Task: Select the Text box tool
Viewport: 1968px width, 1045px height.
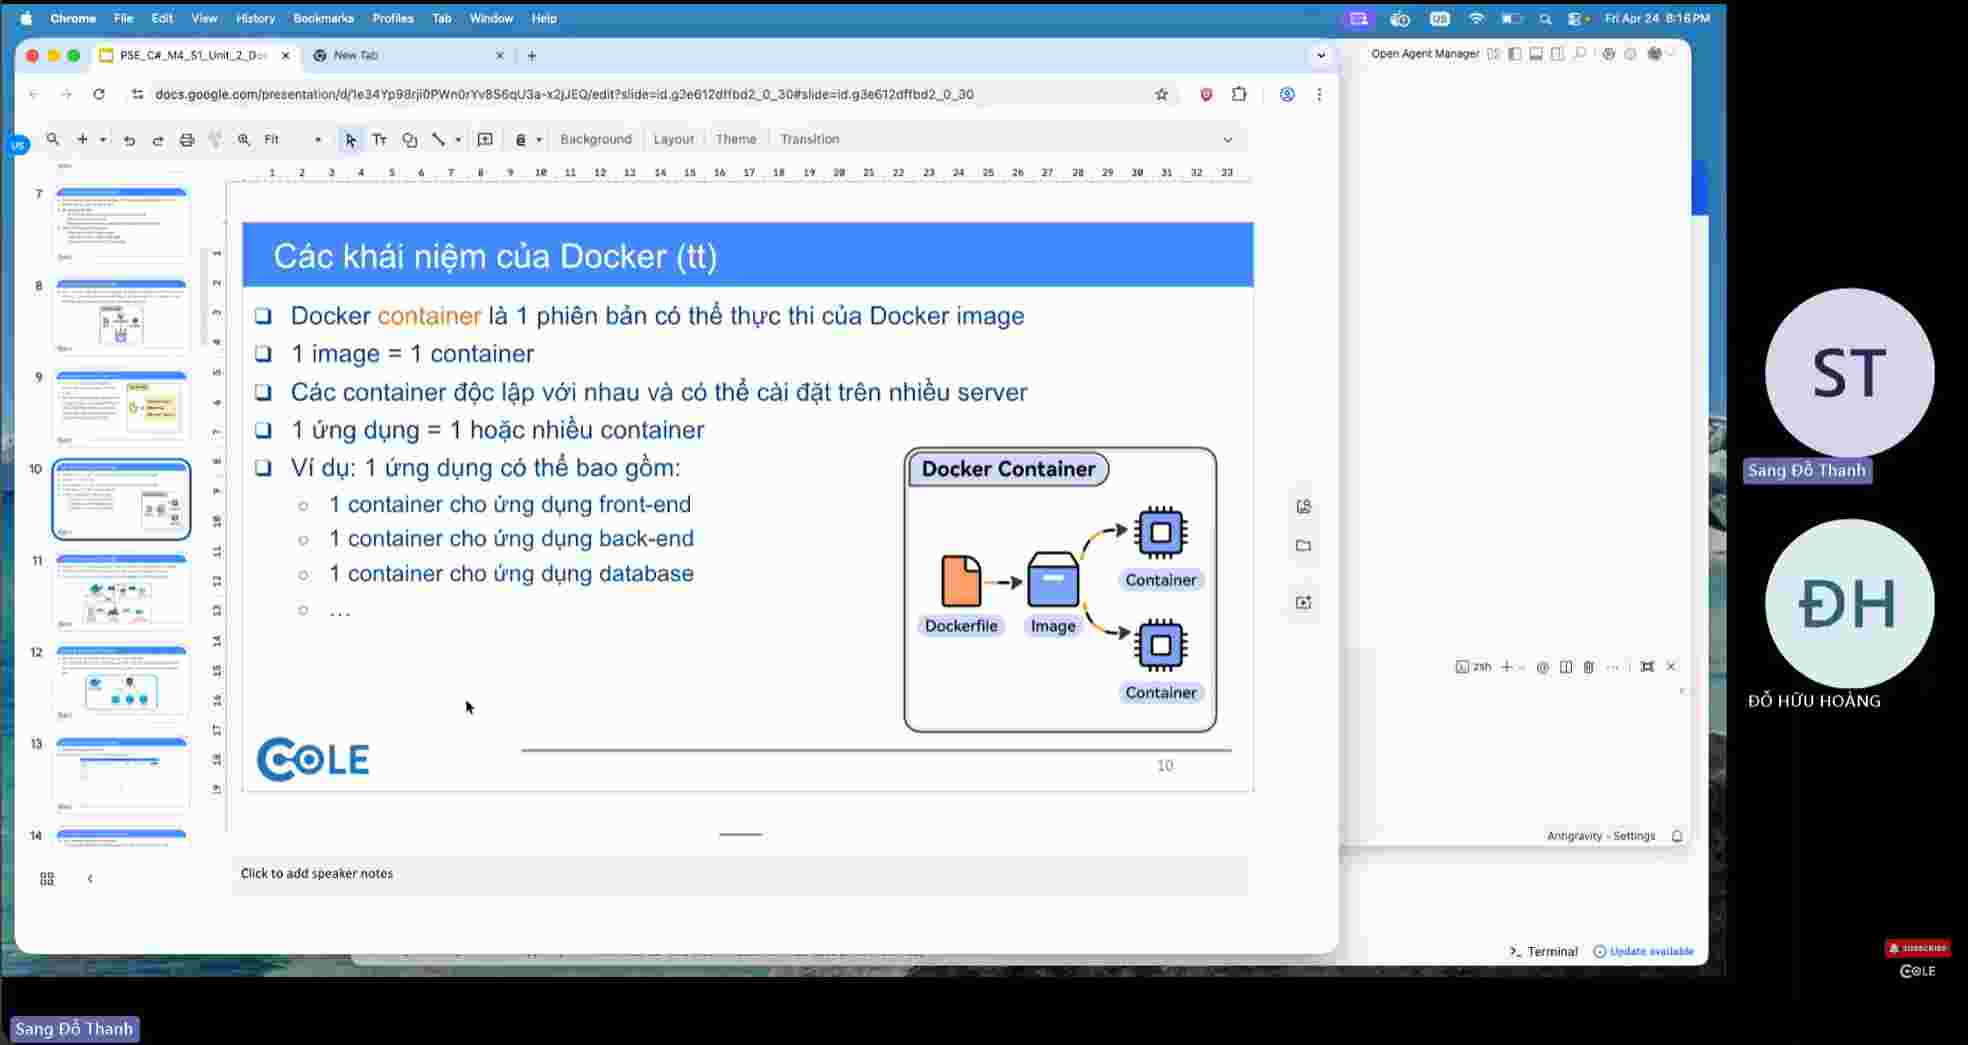Action: click(380, 140)
